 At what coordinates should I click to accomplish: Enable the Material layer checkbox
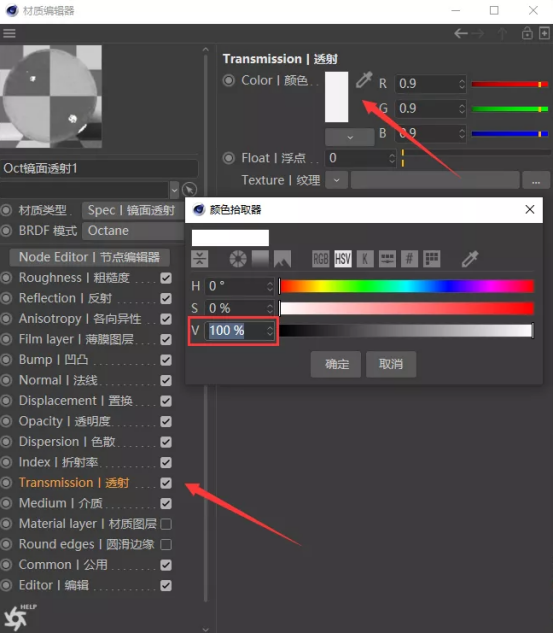point(166,524)
